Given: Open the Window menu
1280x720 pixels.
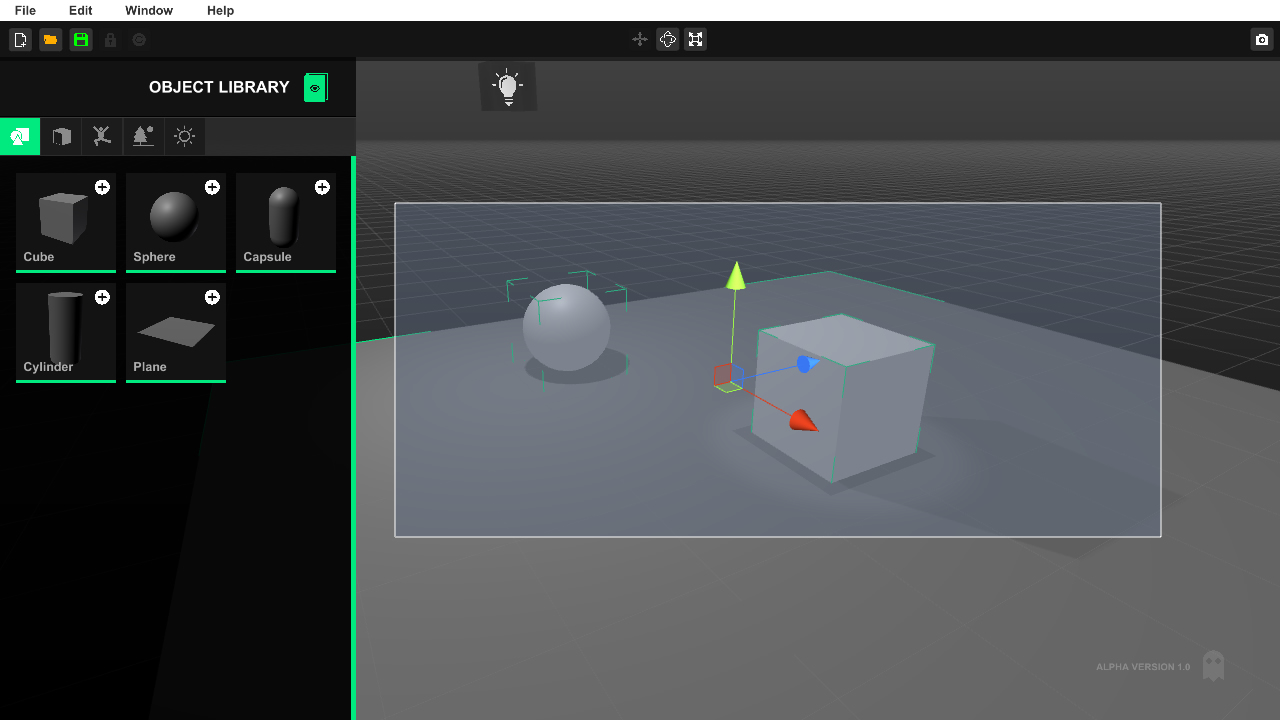Looking at the screenshot, I should point(149,10).
